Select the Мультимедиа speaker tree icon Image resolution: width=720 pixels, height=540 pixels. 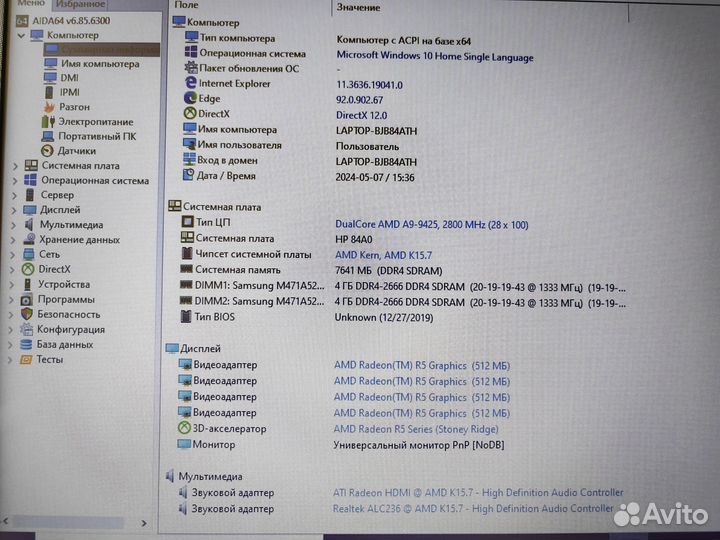(29, 225)
